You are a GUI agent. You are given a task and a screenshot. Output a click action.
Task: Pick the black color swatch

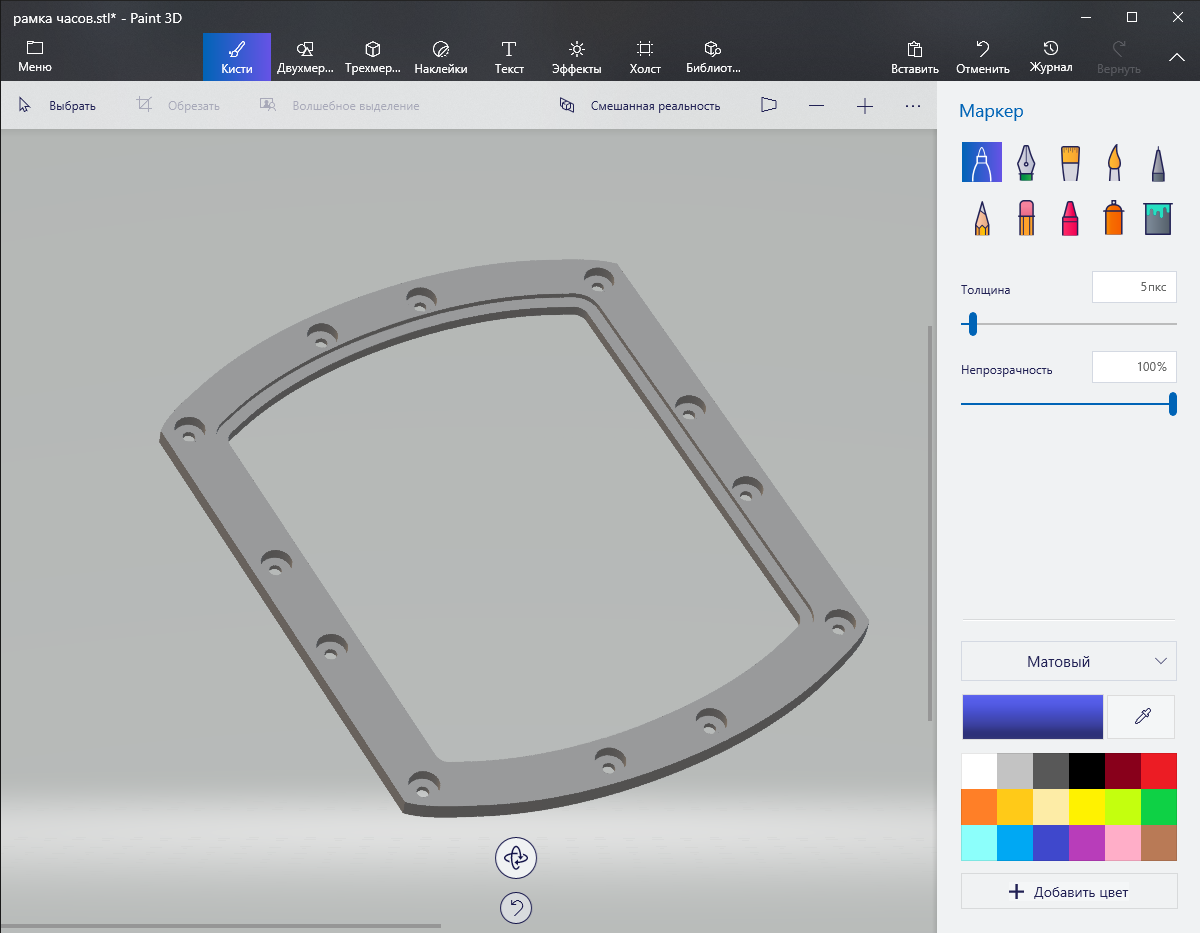tap(1087, 771)
